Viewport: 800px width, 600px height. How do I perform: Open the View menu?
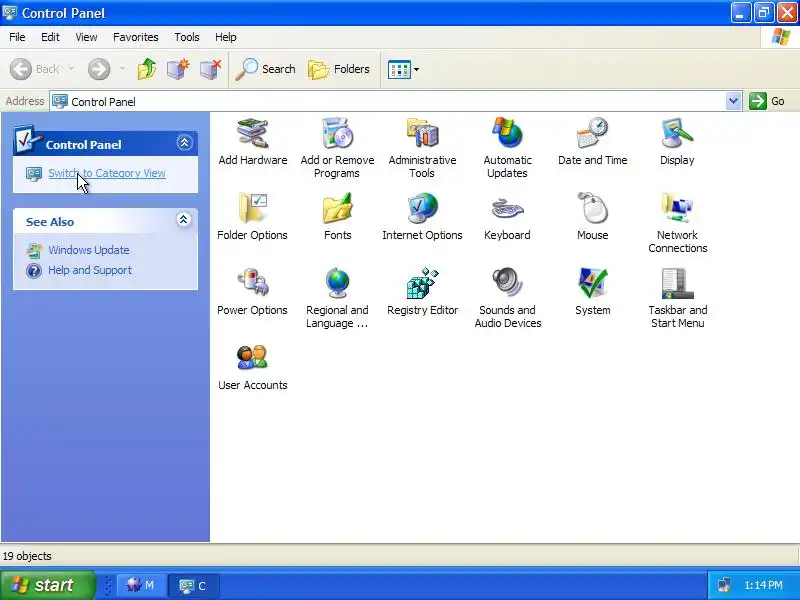86,37
